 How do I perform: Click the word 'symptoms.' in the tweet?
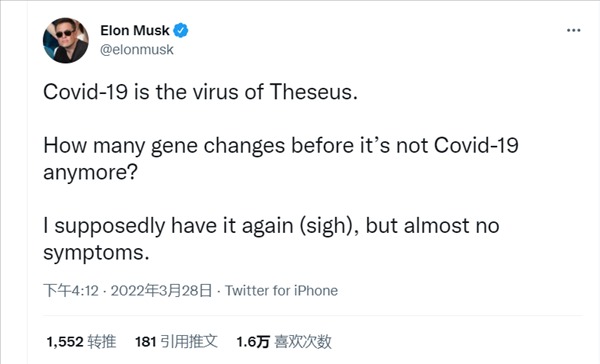pos(96,253)
